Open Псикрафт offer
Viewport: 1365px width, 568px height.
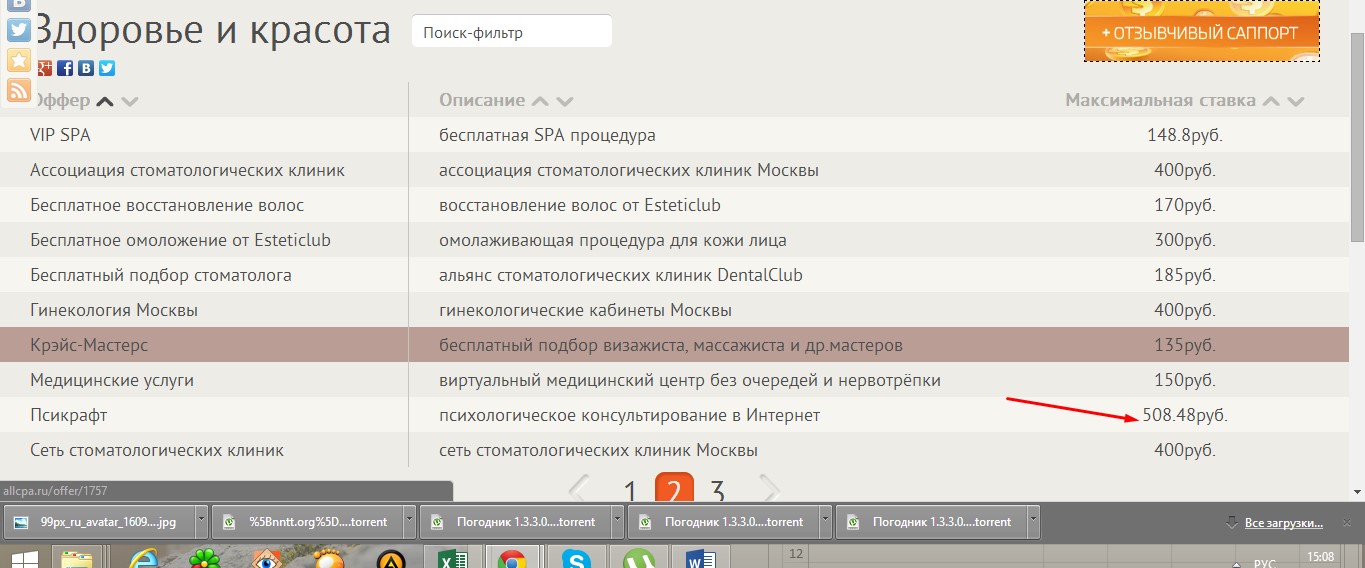[x=68, y=415]
